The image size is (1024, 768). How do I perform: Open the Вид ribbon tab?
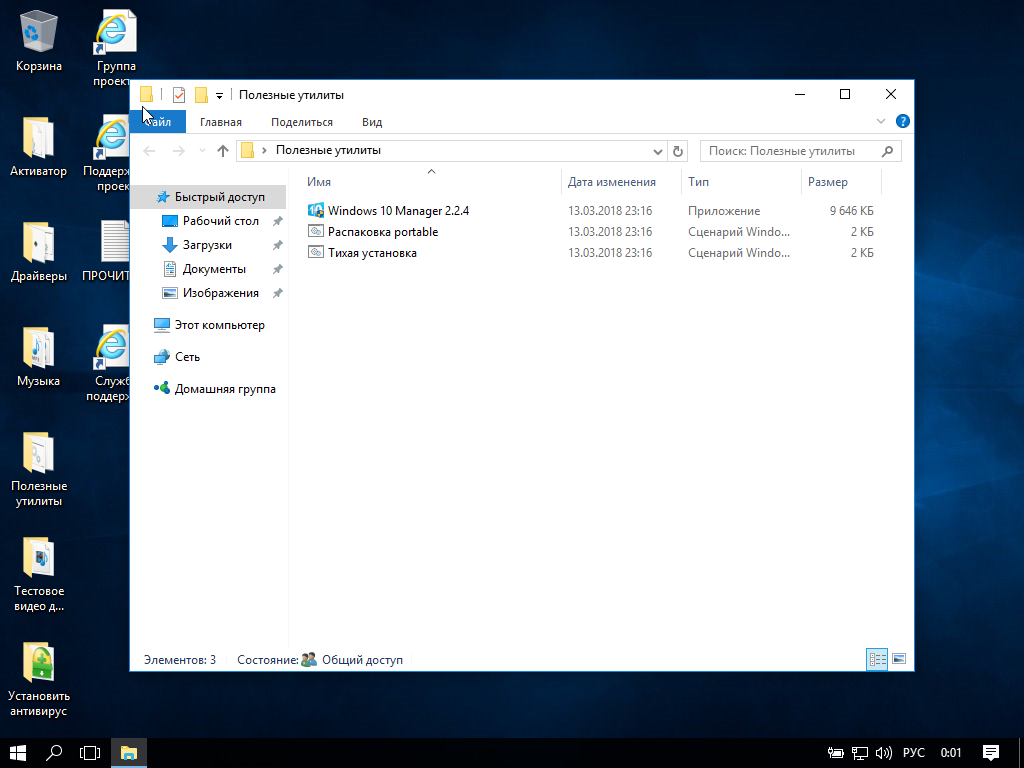coord(372,122)
